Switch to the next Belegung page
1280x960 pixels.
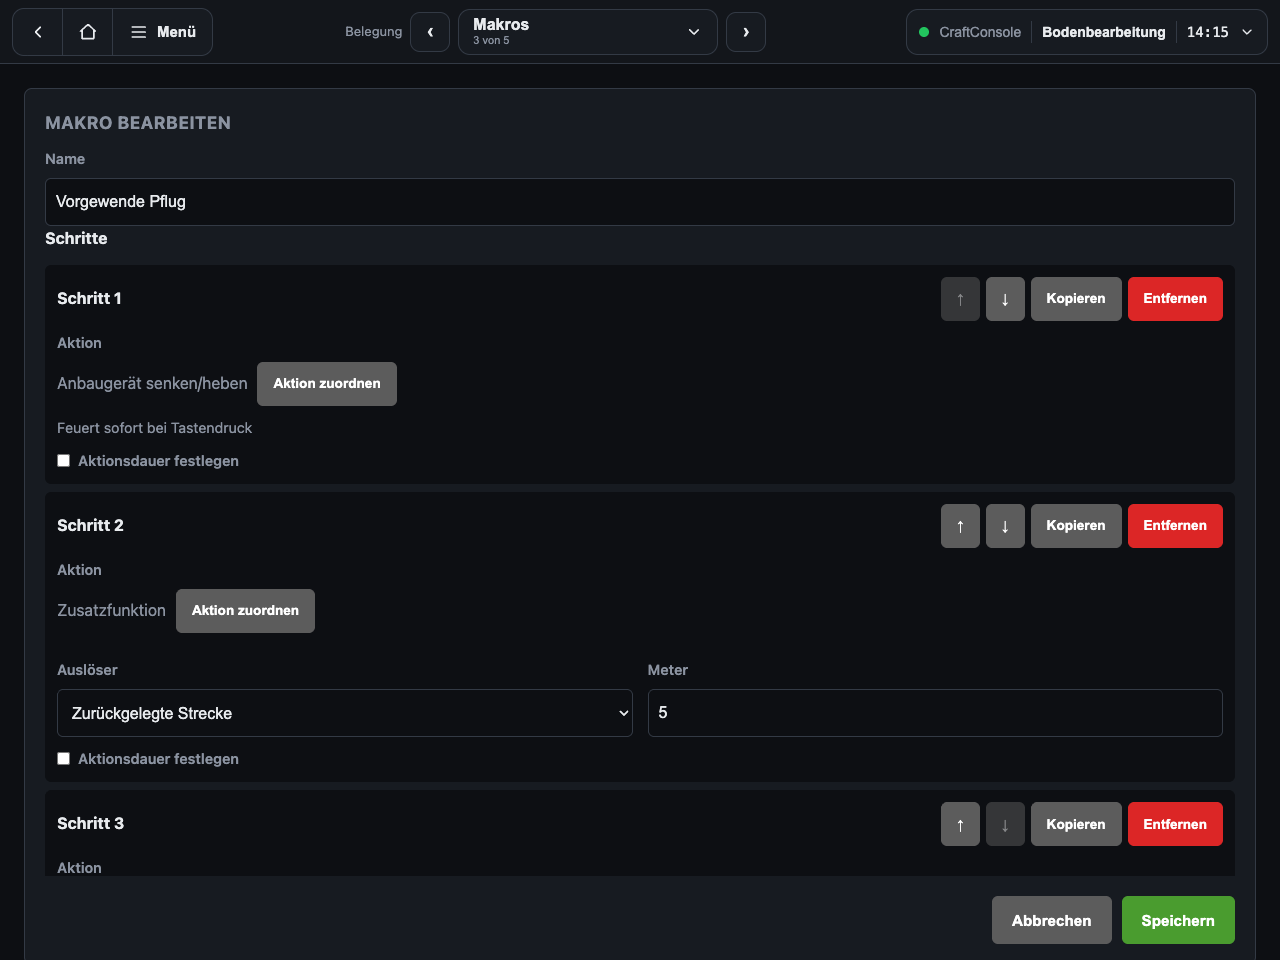tap(746, 32)
